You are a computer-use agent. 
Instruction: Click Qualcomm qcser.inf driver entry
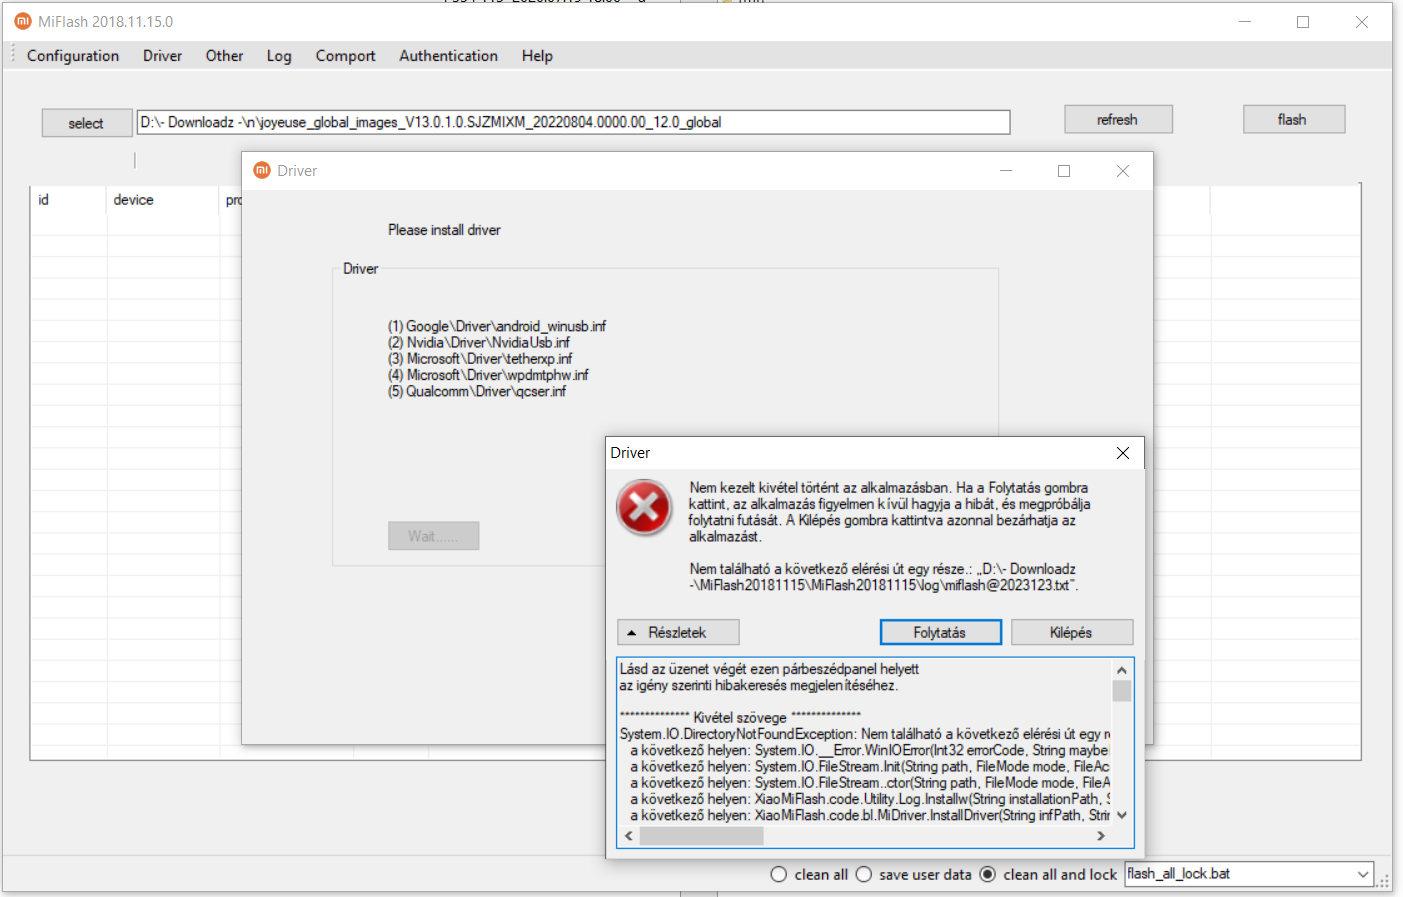point(477,391)
